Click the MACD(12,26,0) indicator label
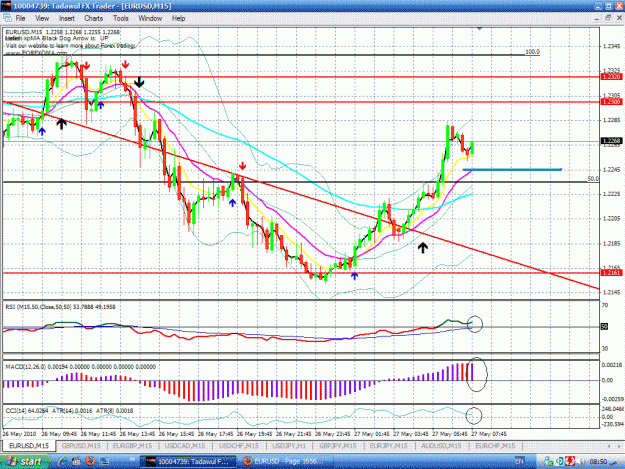 (80, 367)
